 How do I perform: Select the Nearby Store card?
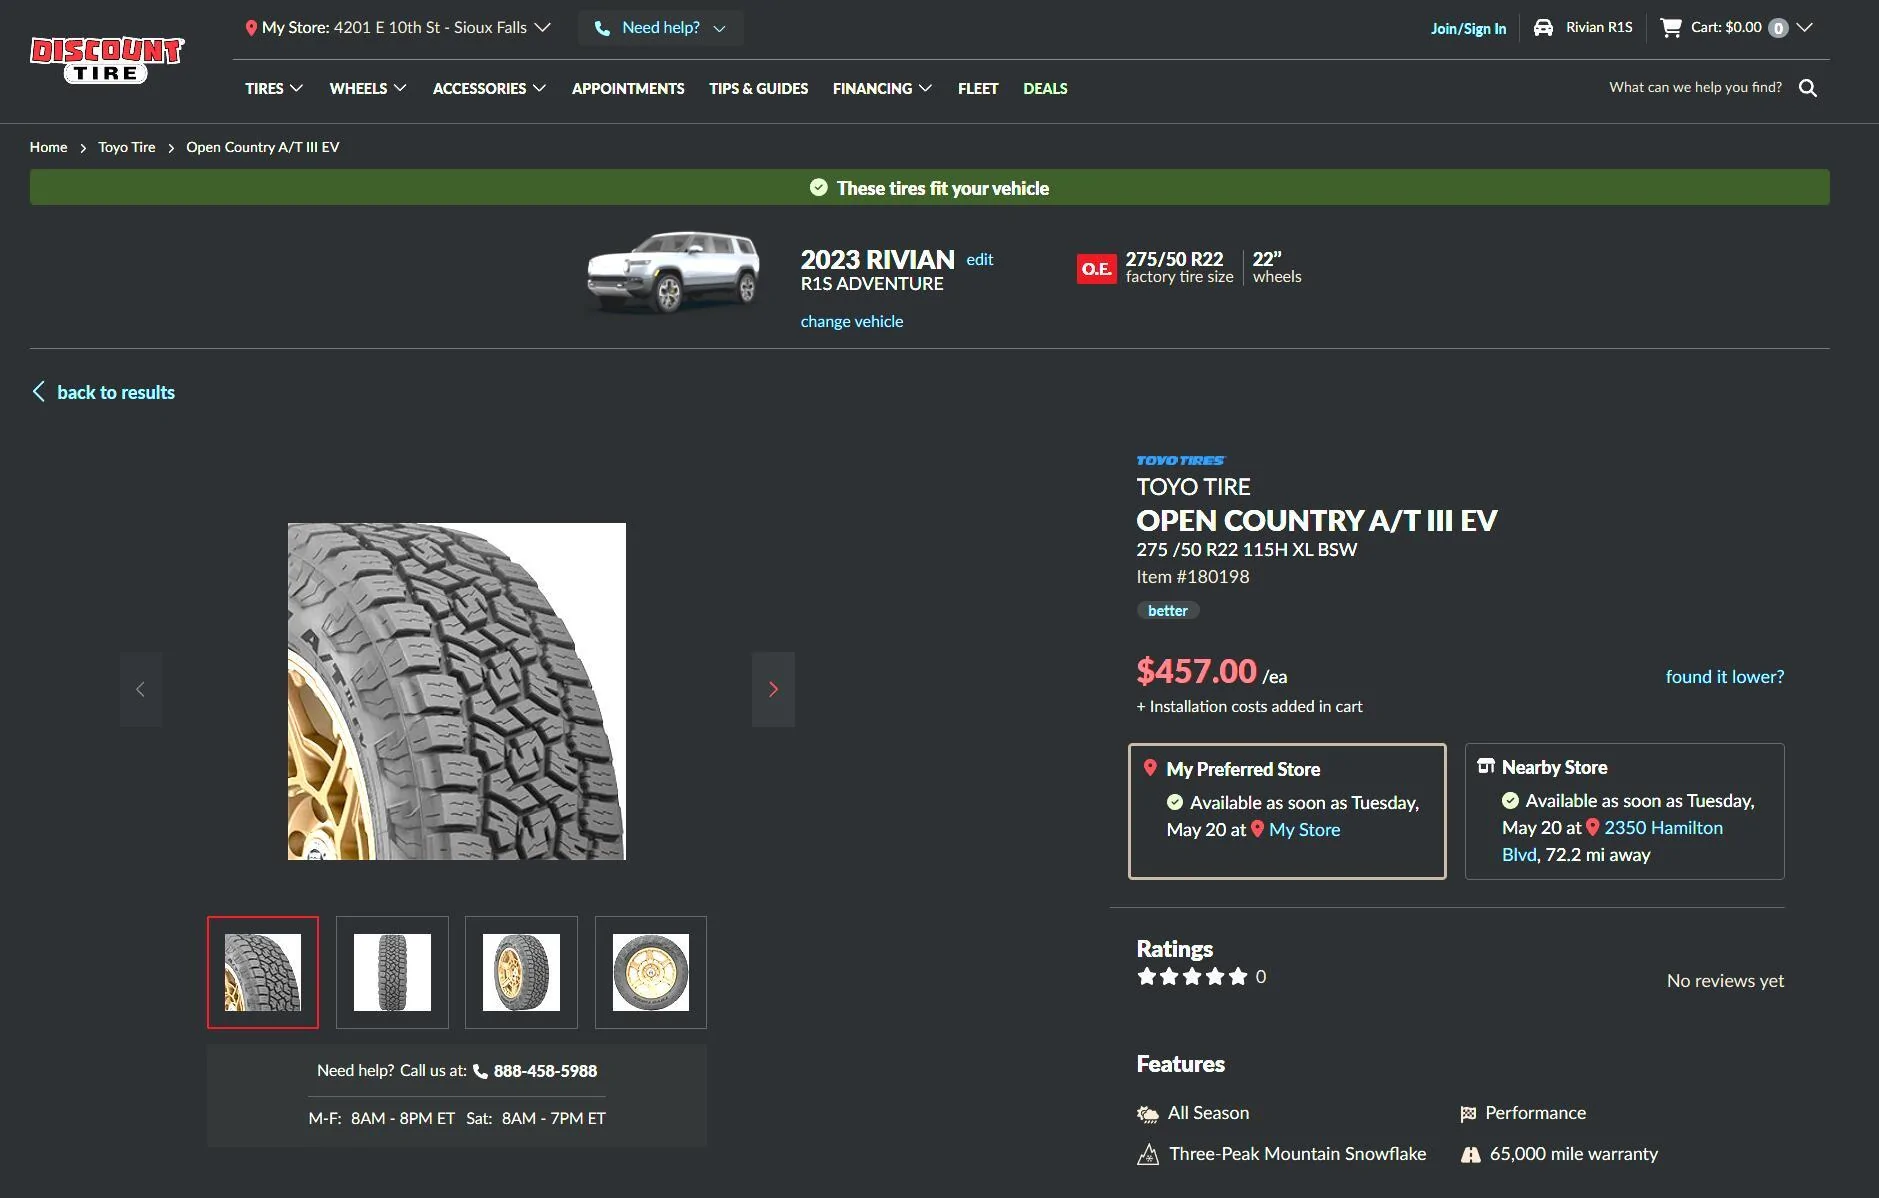point(1624,811)
